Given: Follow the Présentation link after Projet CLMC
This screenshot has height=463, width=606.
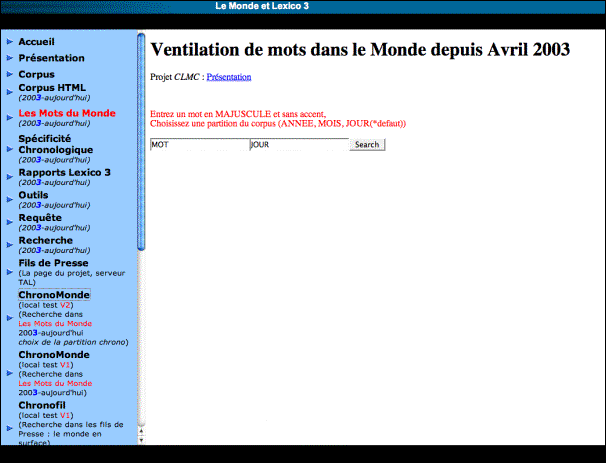Looking at the screenshot, I should [229, 77].
